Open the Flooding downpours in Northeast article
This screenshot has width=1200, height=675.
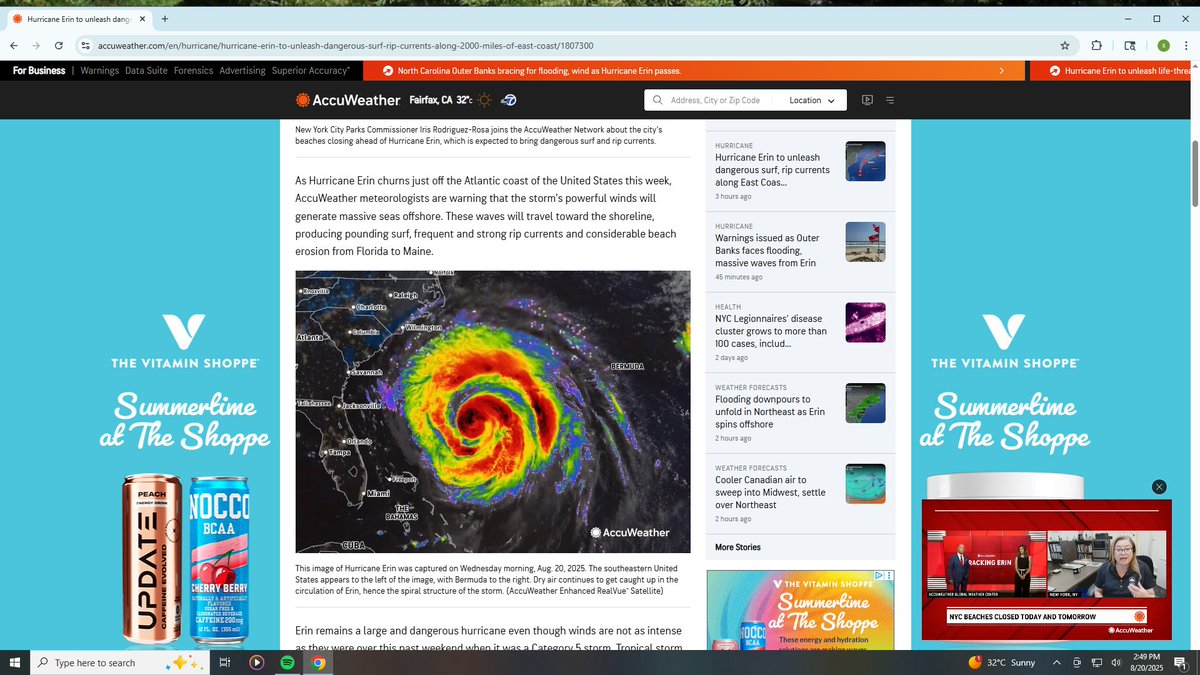tap(770, 412)
